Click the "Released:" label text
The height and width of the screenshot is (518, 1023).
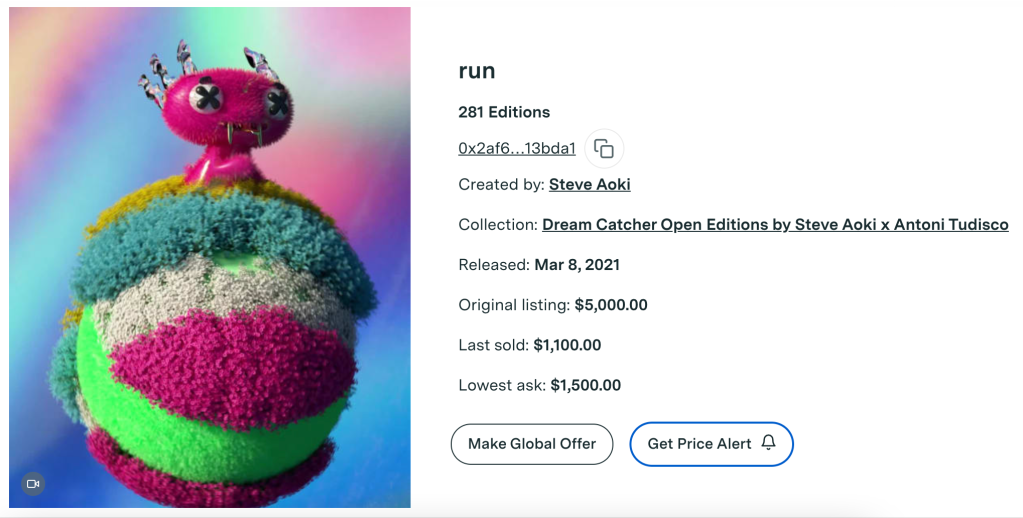tap(494, 265)
